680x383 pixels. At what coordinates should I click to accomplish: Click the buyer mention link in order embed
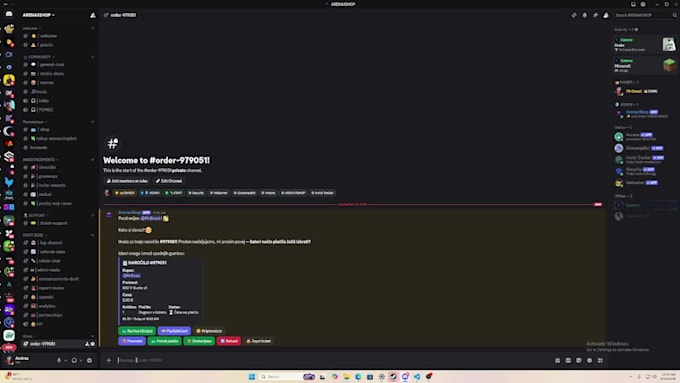pyautogui.click(x=131, y=276)
